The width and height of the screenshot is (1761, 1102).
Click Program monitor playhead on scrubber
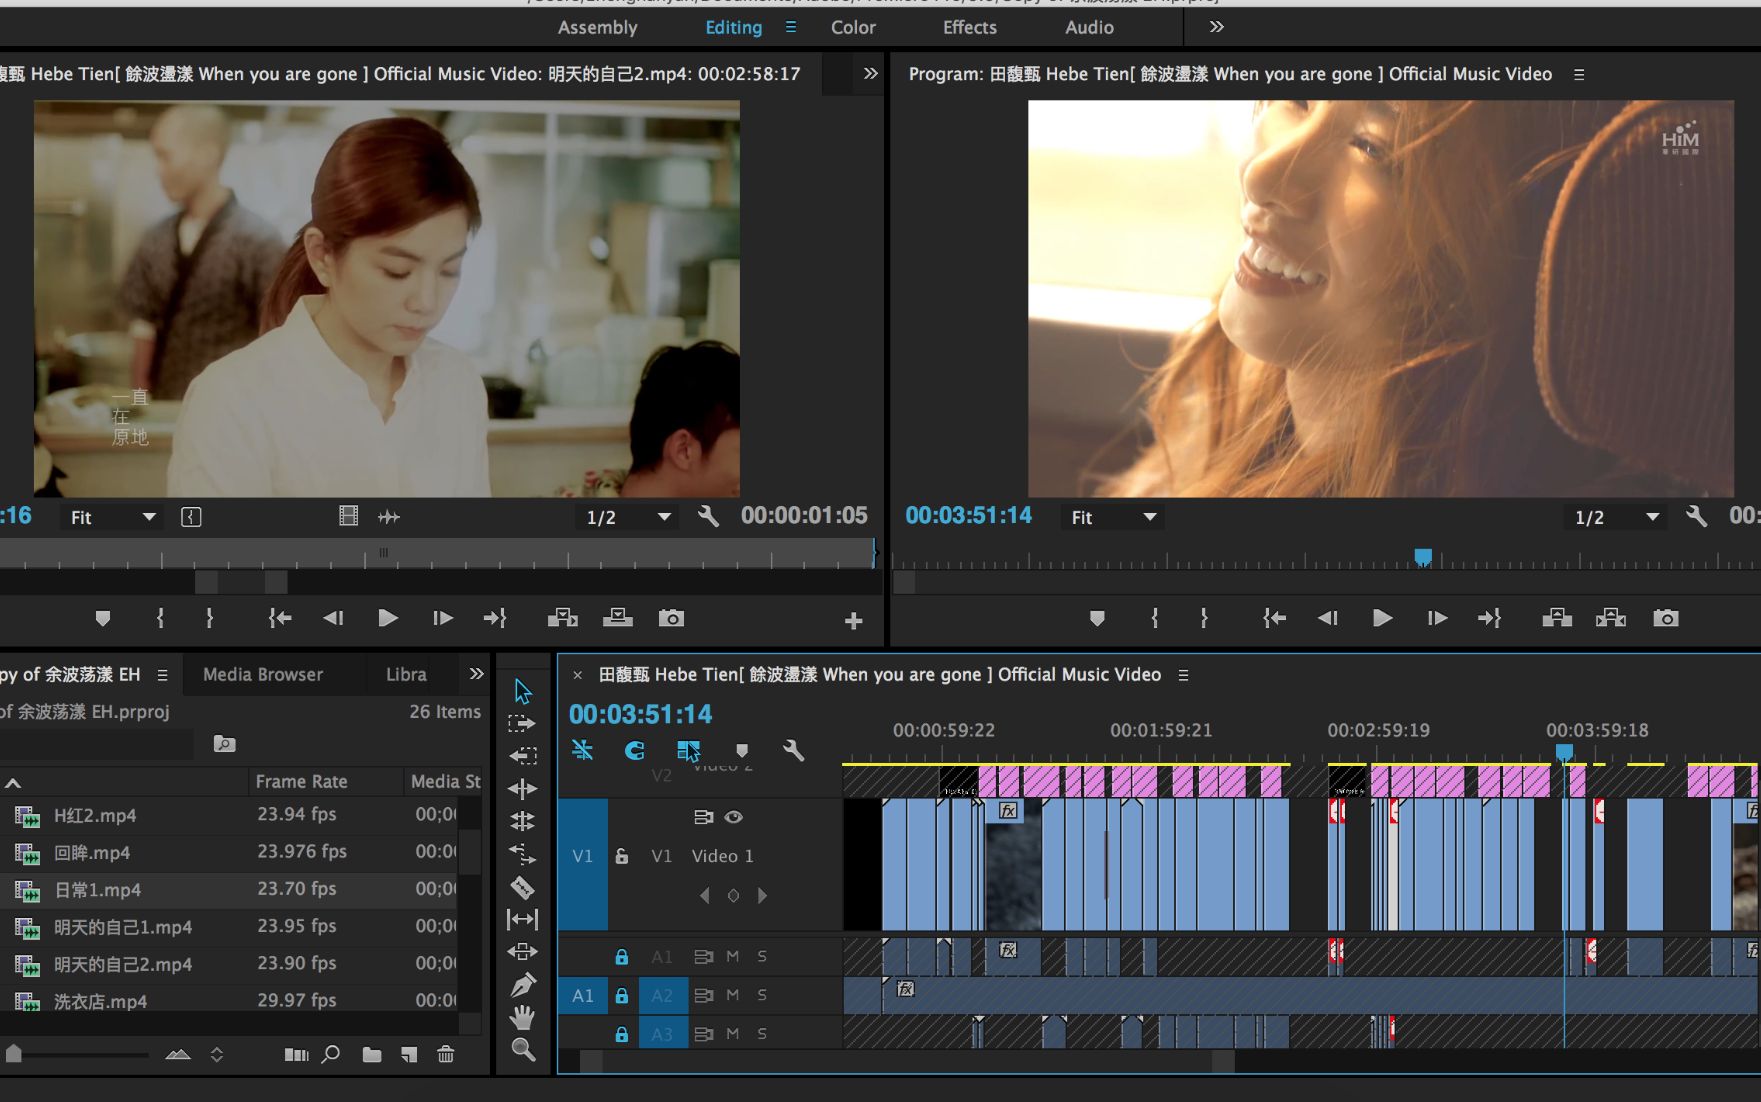click(1423, 557)
